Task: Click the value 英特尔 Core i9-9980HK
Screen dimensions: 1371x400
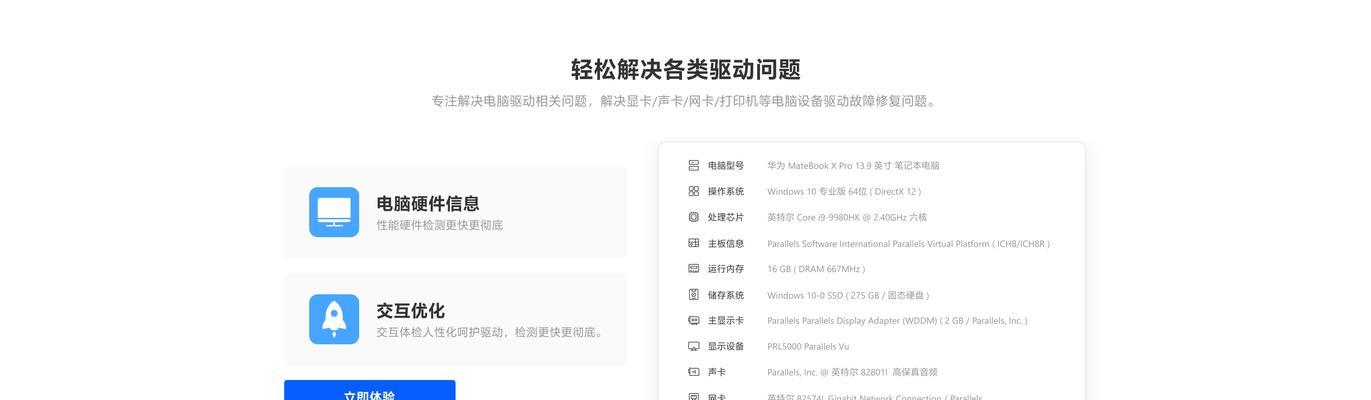Action: (x=847, y=217)
